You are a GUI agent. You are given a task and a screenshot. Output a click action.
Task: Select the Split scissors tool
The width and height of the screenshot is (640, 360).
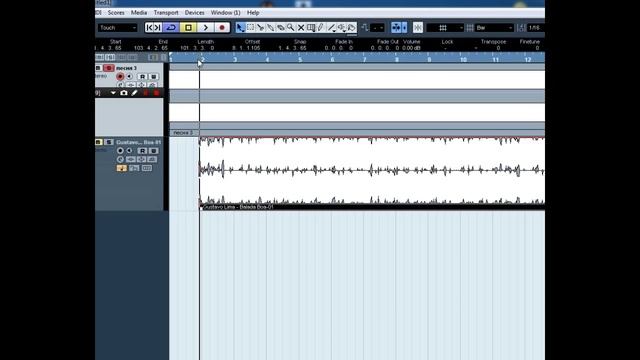tap(260, 28)
